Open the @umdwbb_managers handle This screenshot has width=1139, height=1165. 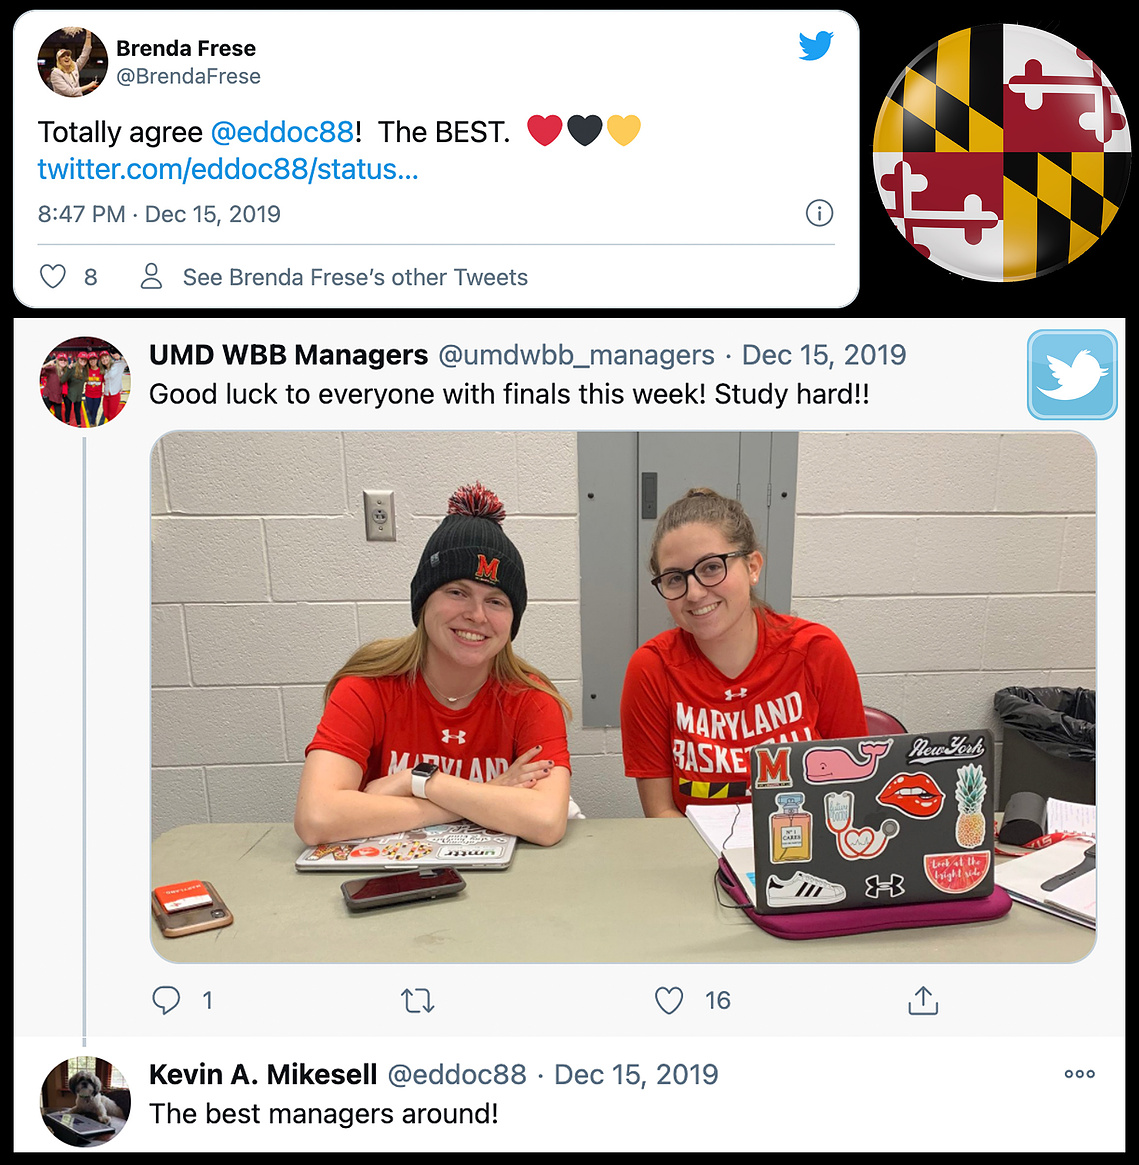pos(577,355)
